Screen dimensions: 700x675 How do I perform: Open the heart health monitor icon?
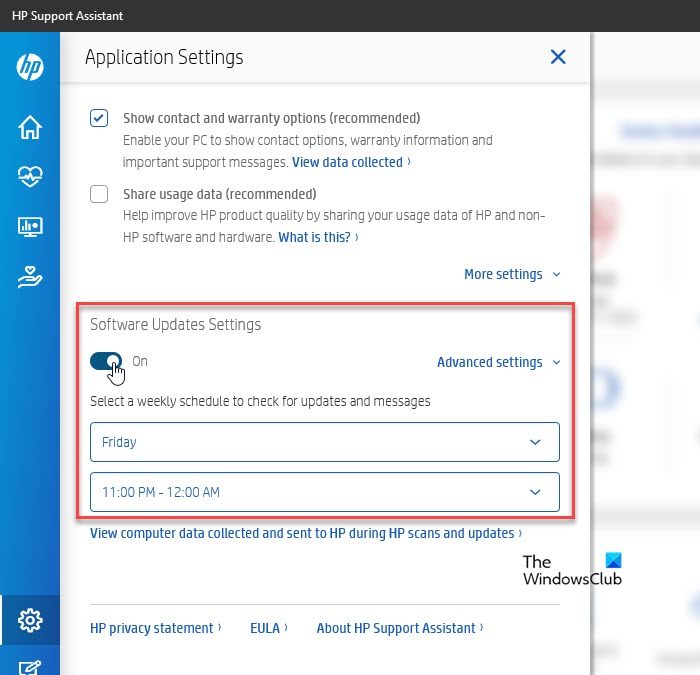click(30, 176)
